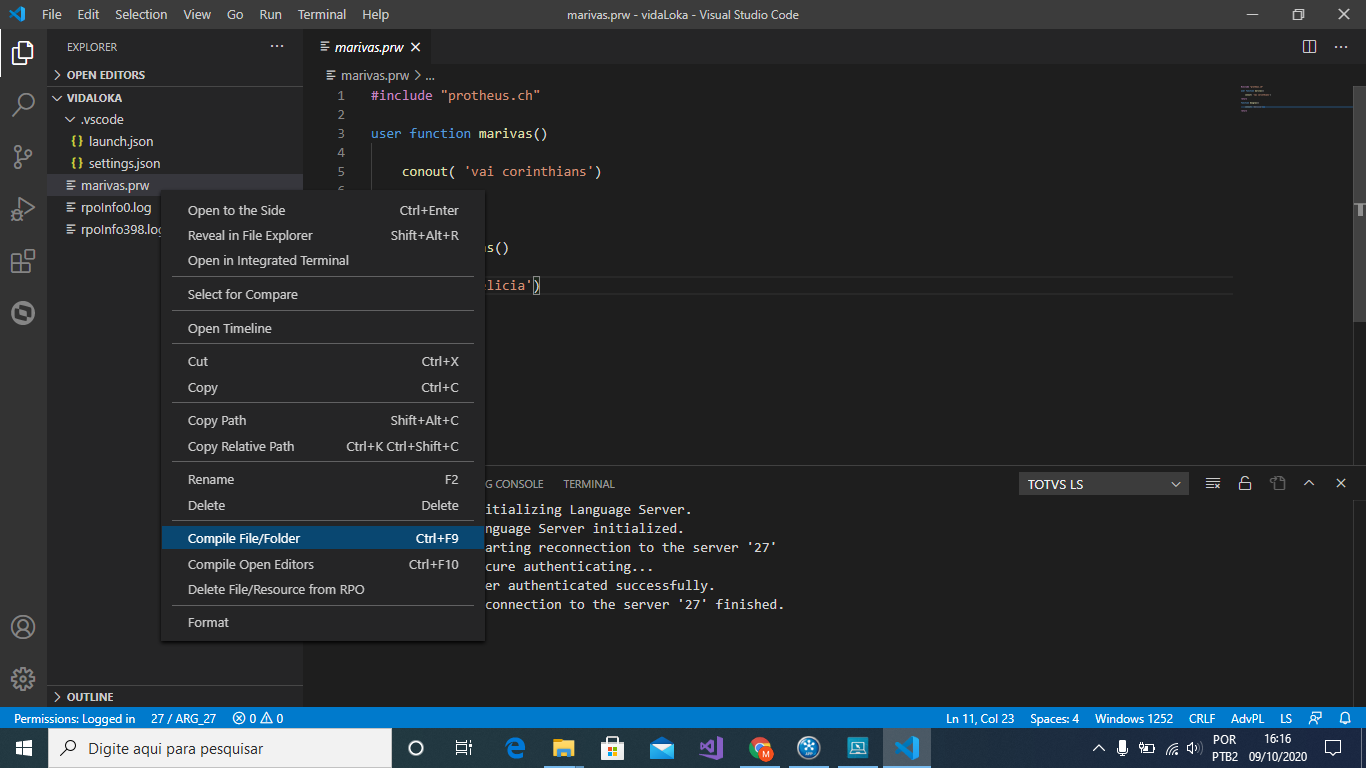Viewport: 1366px width, 768px height.
Task: Open the Windows Start menu
Action: pos(23,748)
